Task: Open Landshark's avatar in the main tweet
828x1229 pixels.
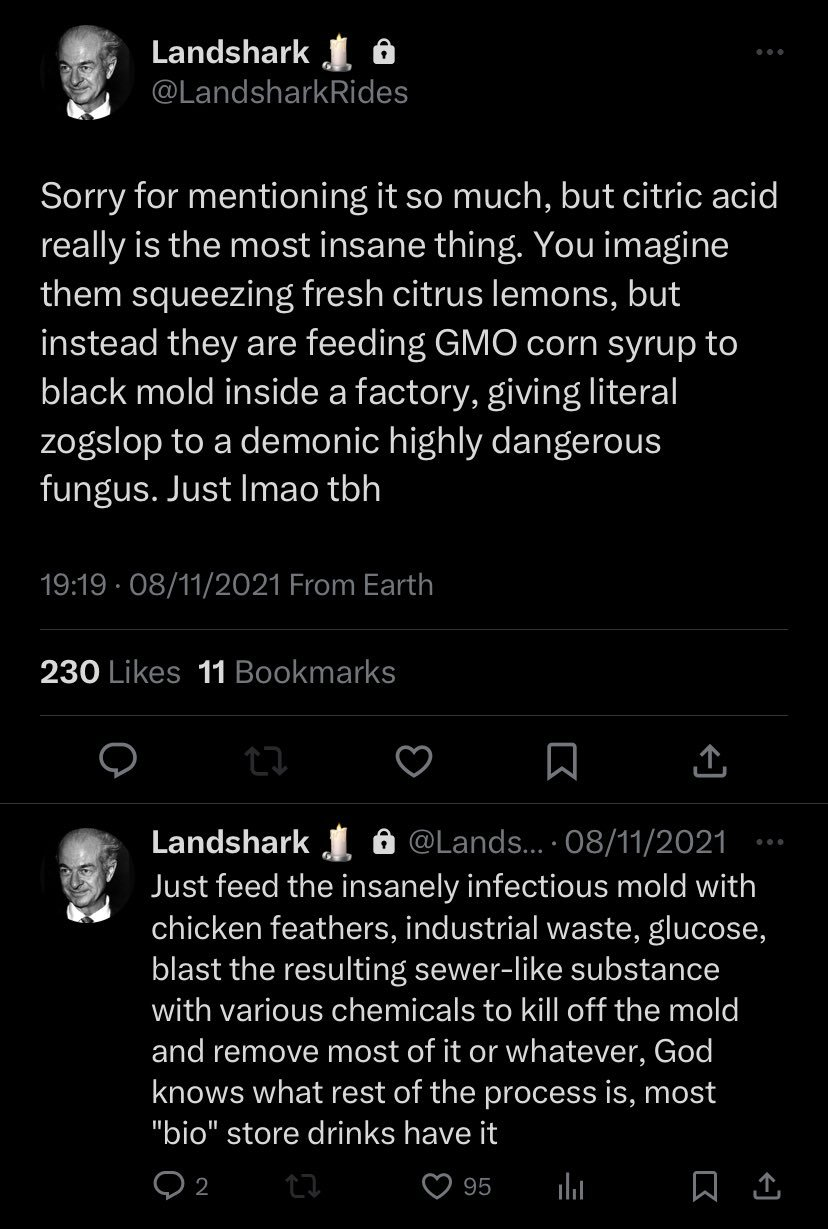Action: [88, 73]
